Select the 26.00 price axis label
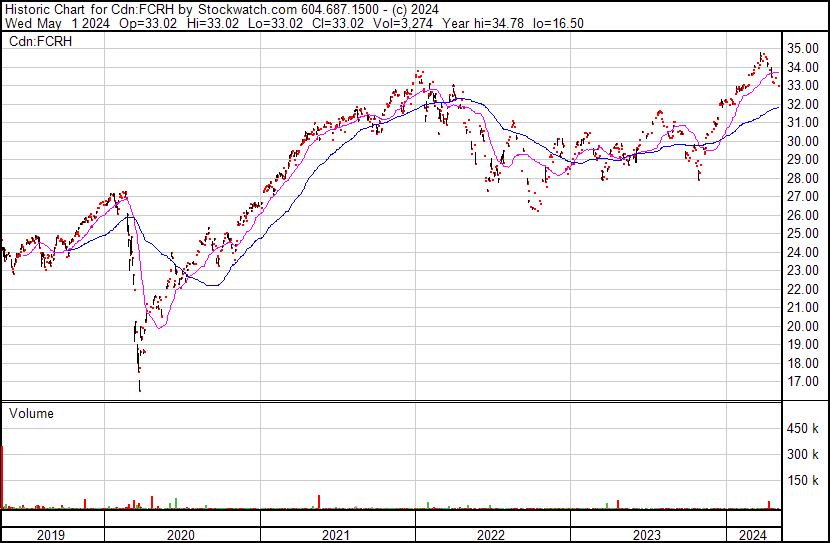The image size is (830, 543). coord(803,215)
